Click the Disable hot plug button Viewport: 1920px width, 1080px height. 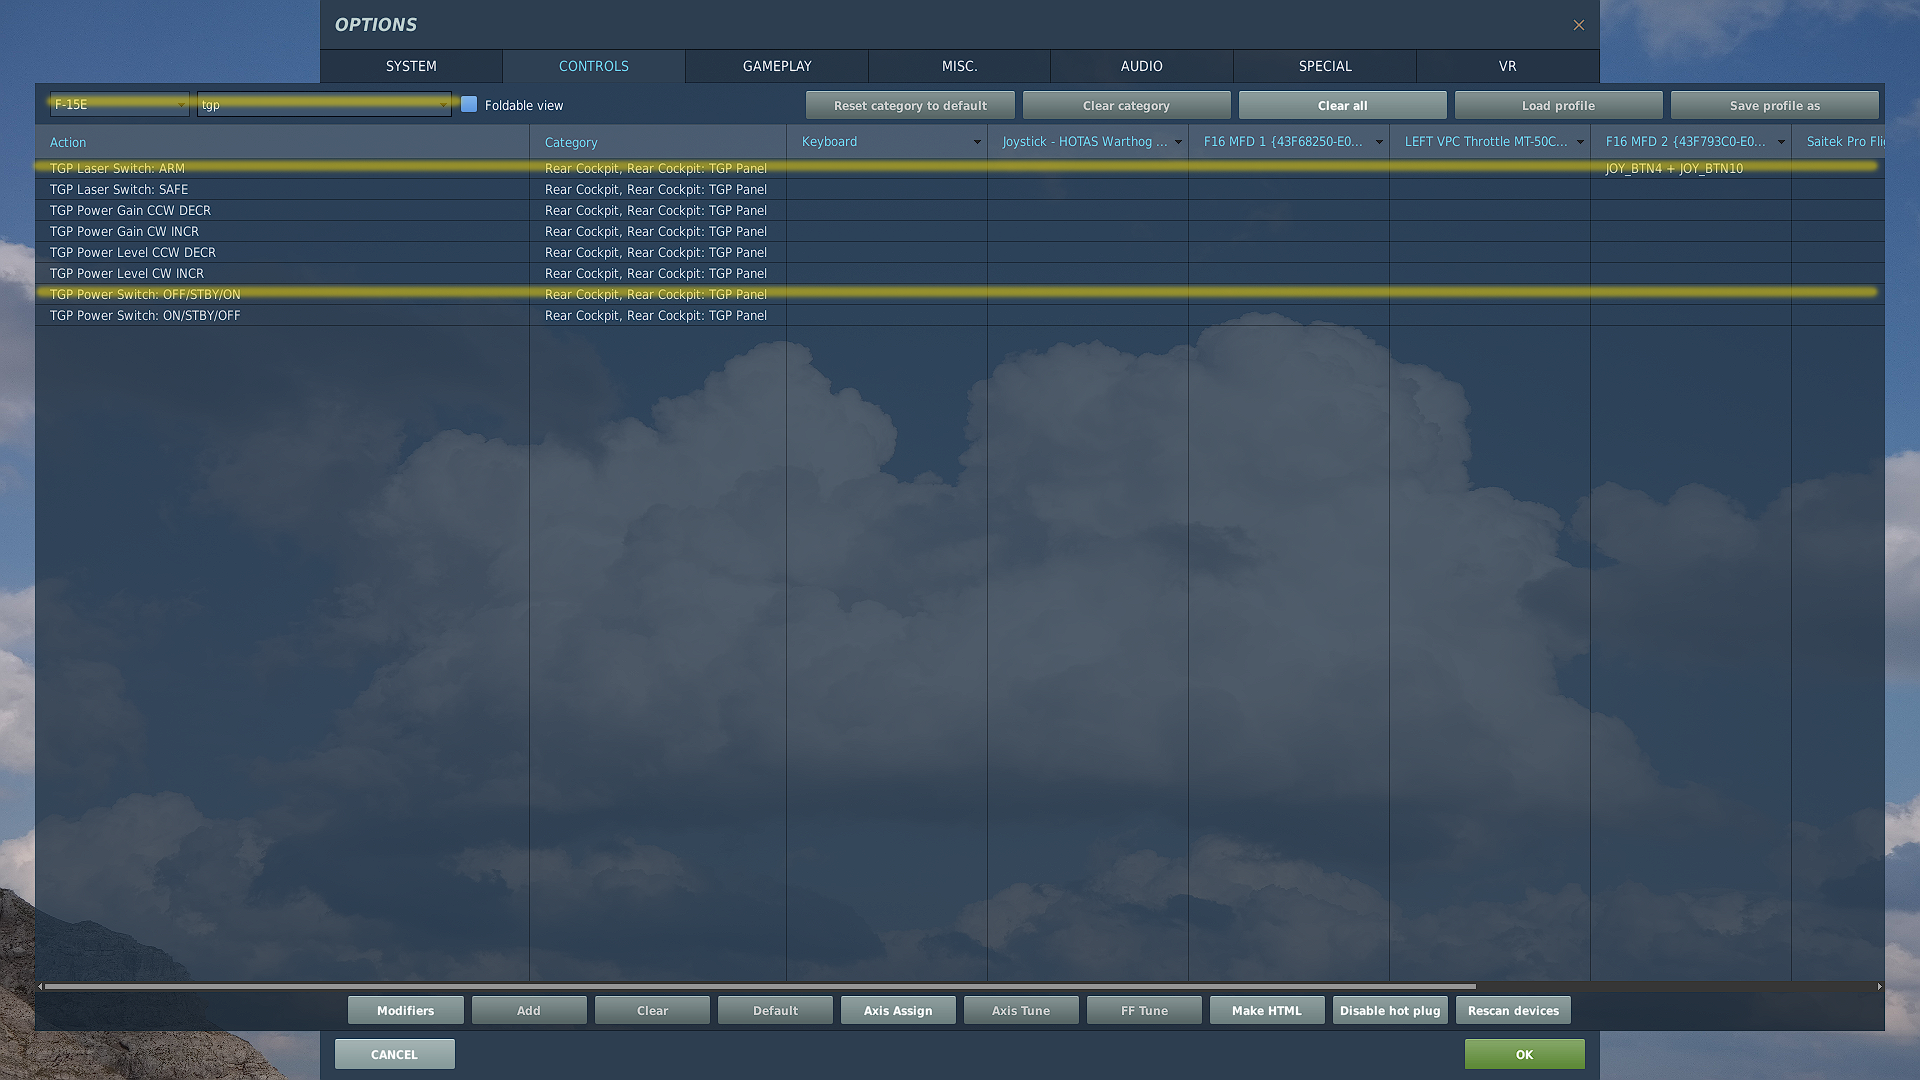(x=1390, y=1010)
